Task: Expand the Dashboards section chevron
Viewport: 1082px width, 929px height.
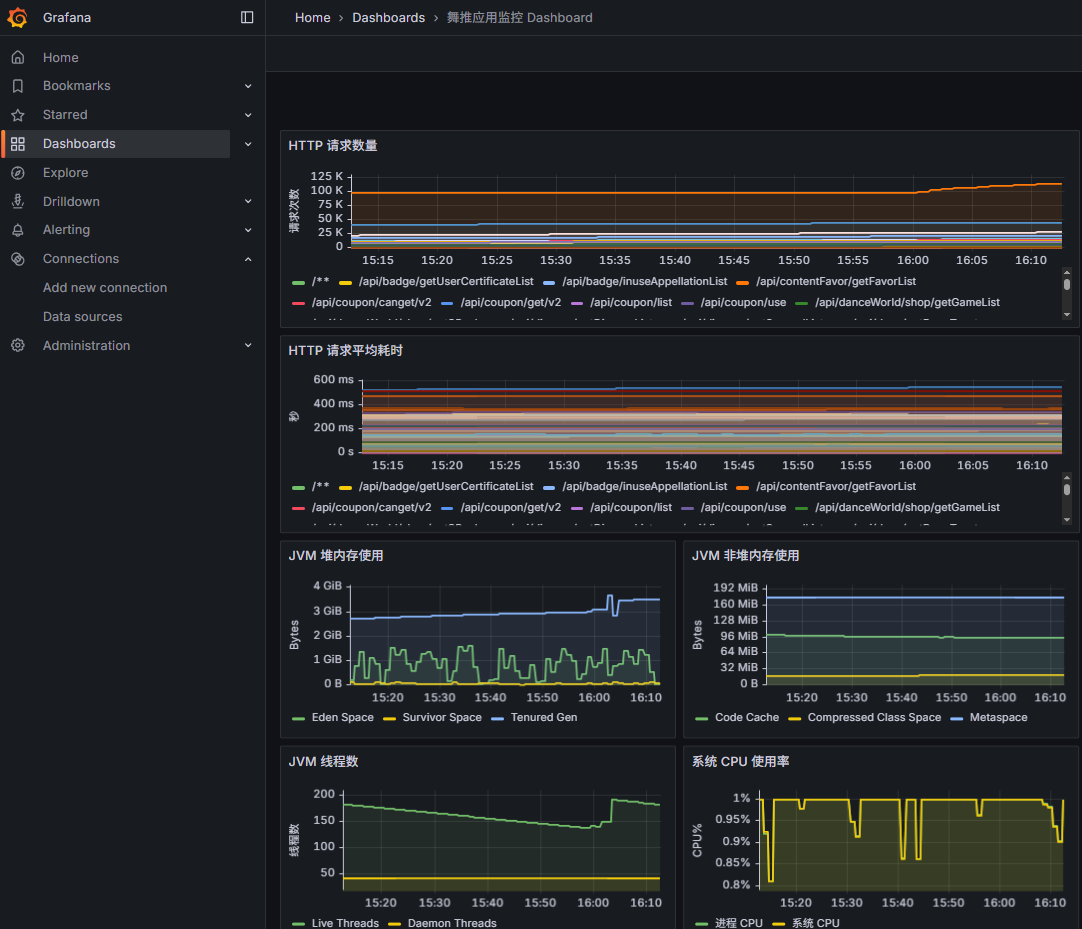Action: click(248, 144)
